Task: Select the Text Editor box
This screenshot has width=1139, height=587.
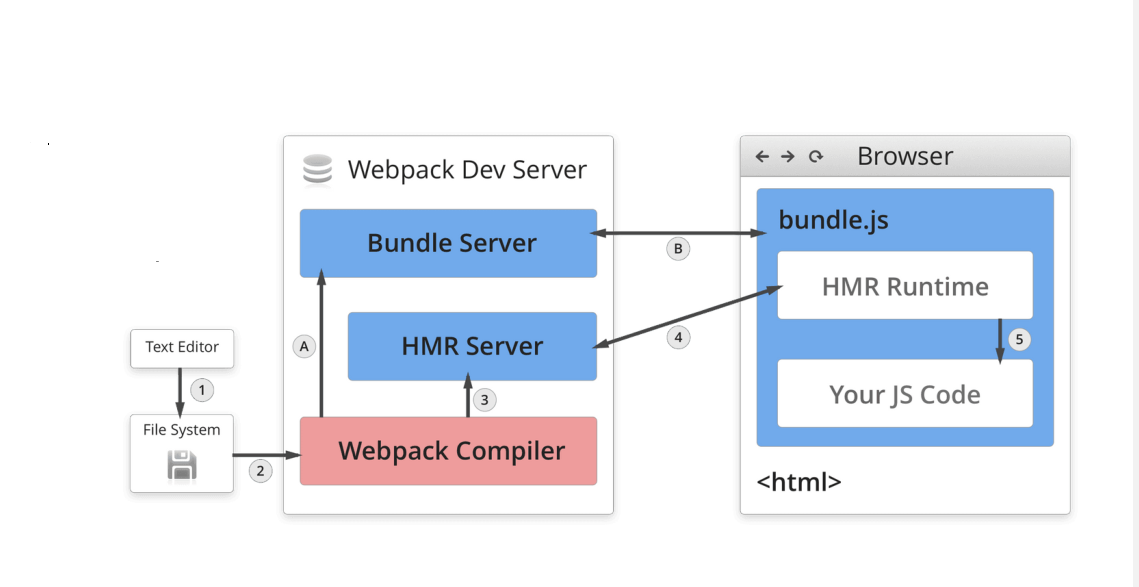Action: point(182,349)
